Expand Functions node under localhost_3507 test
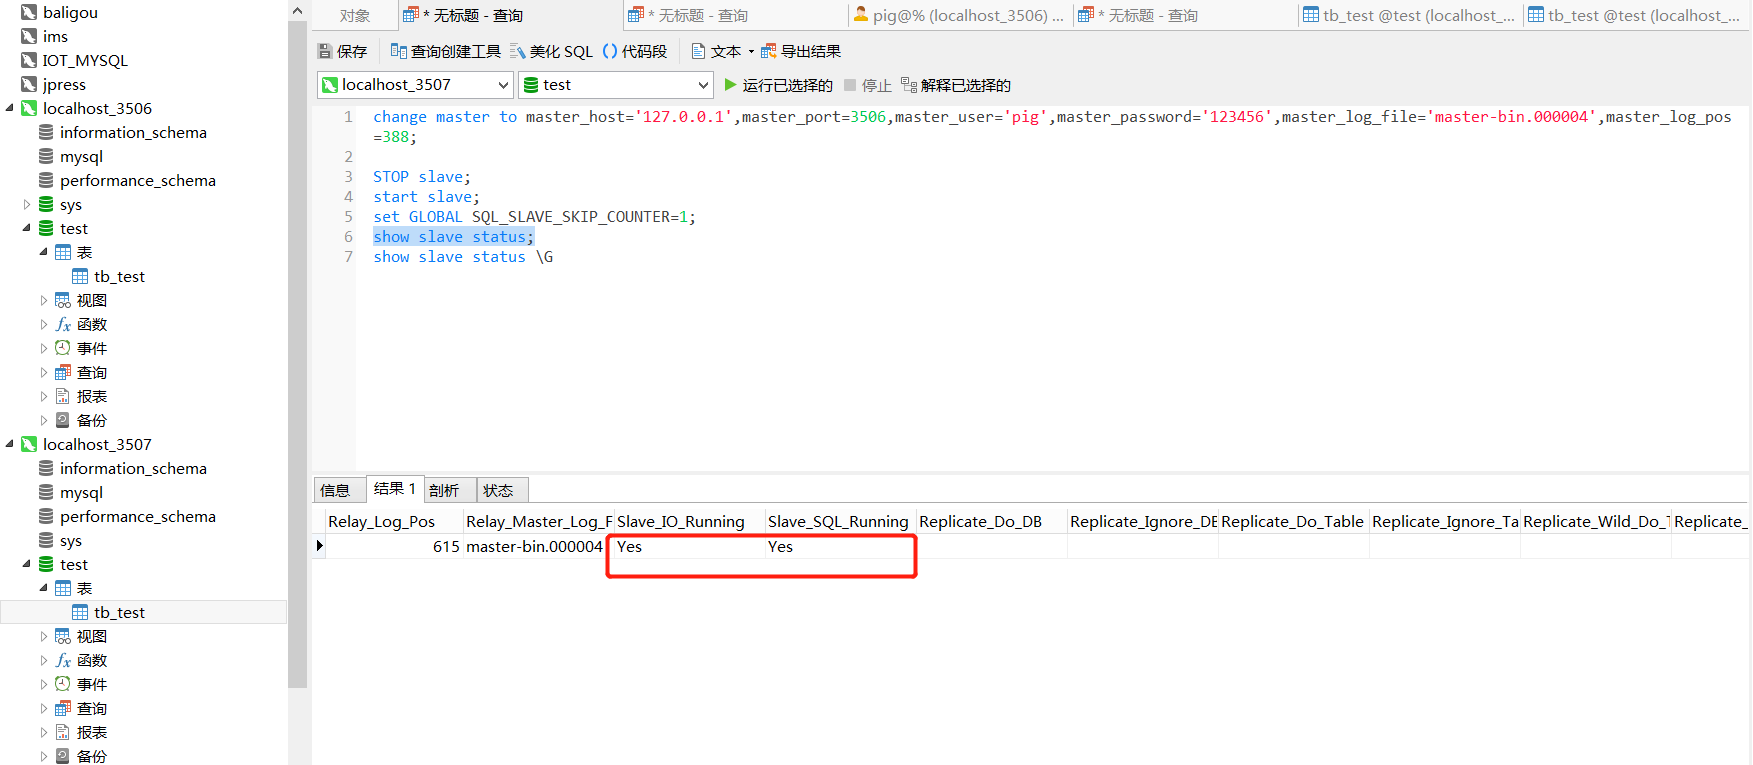This screenshot has height=765, width=1753. tap(44, 660)
